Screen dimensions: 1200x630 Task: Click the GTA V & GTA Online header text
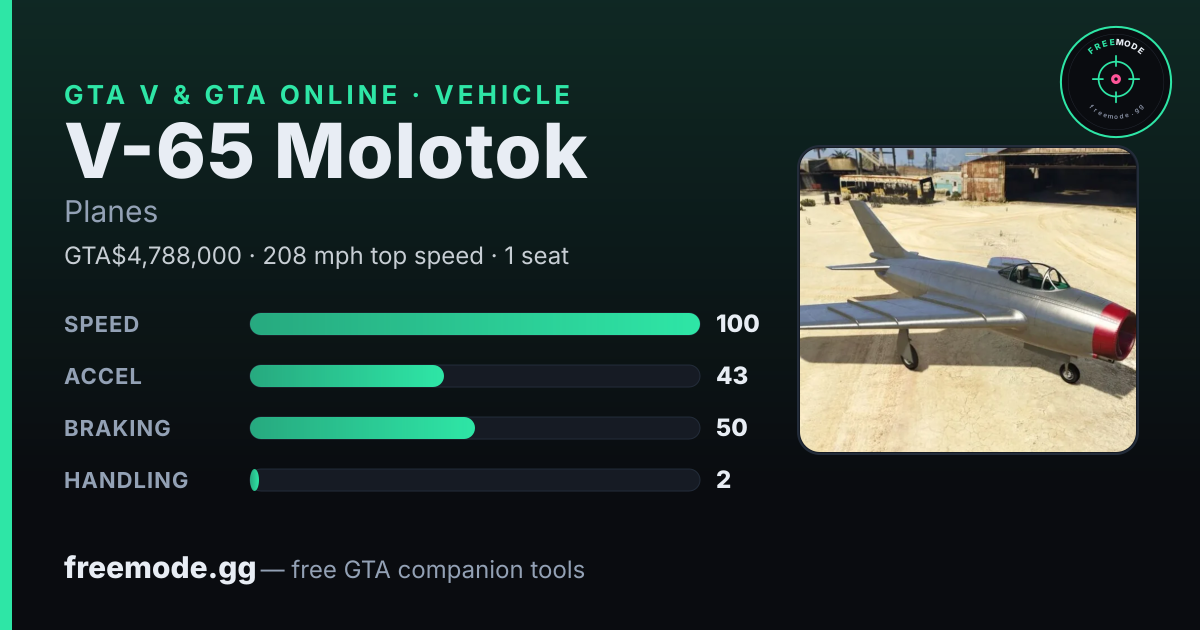[x=231, y=95]
